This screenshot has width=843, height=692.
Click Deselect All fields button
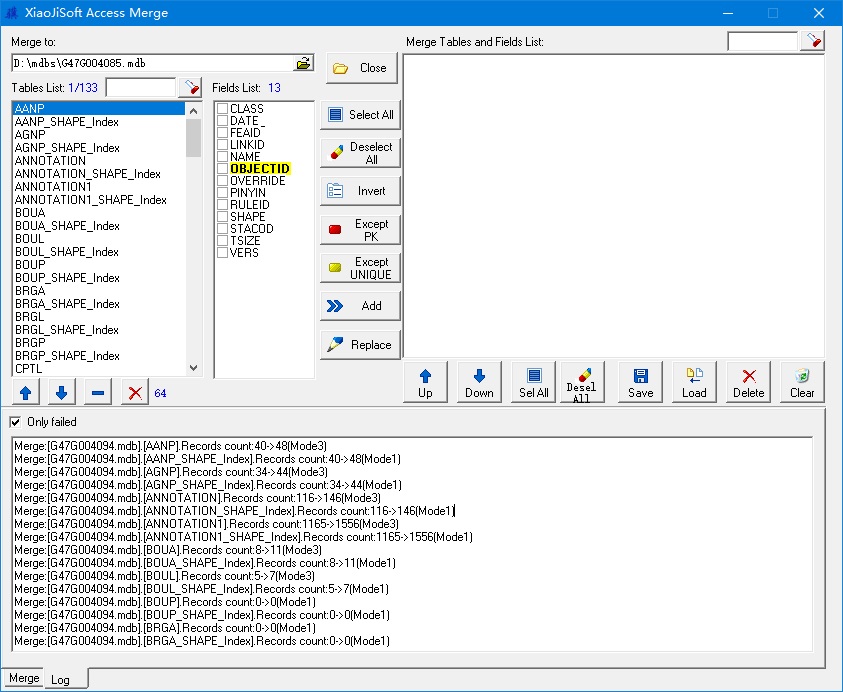pos(360,153)
